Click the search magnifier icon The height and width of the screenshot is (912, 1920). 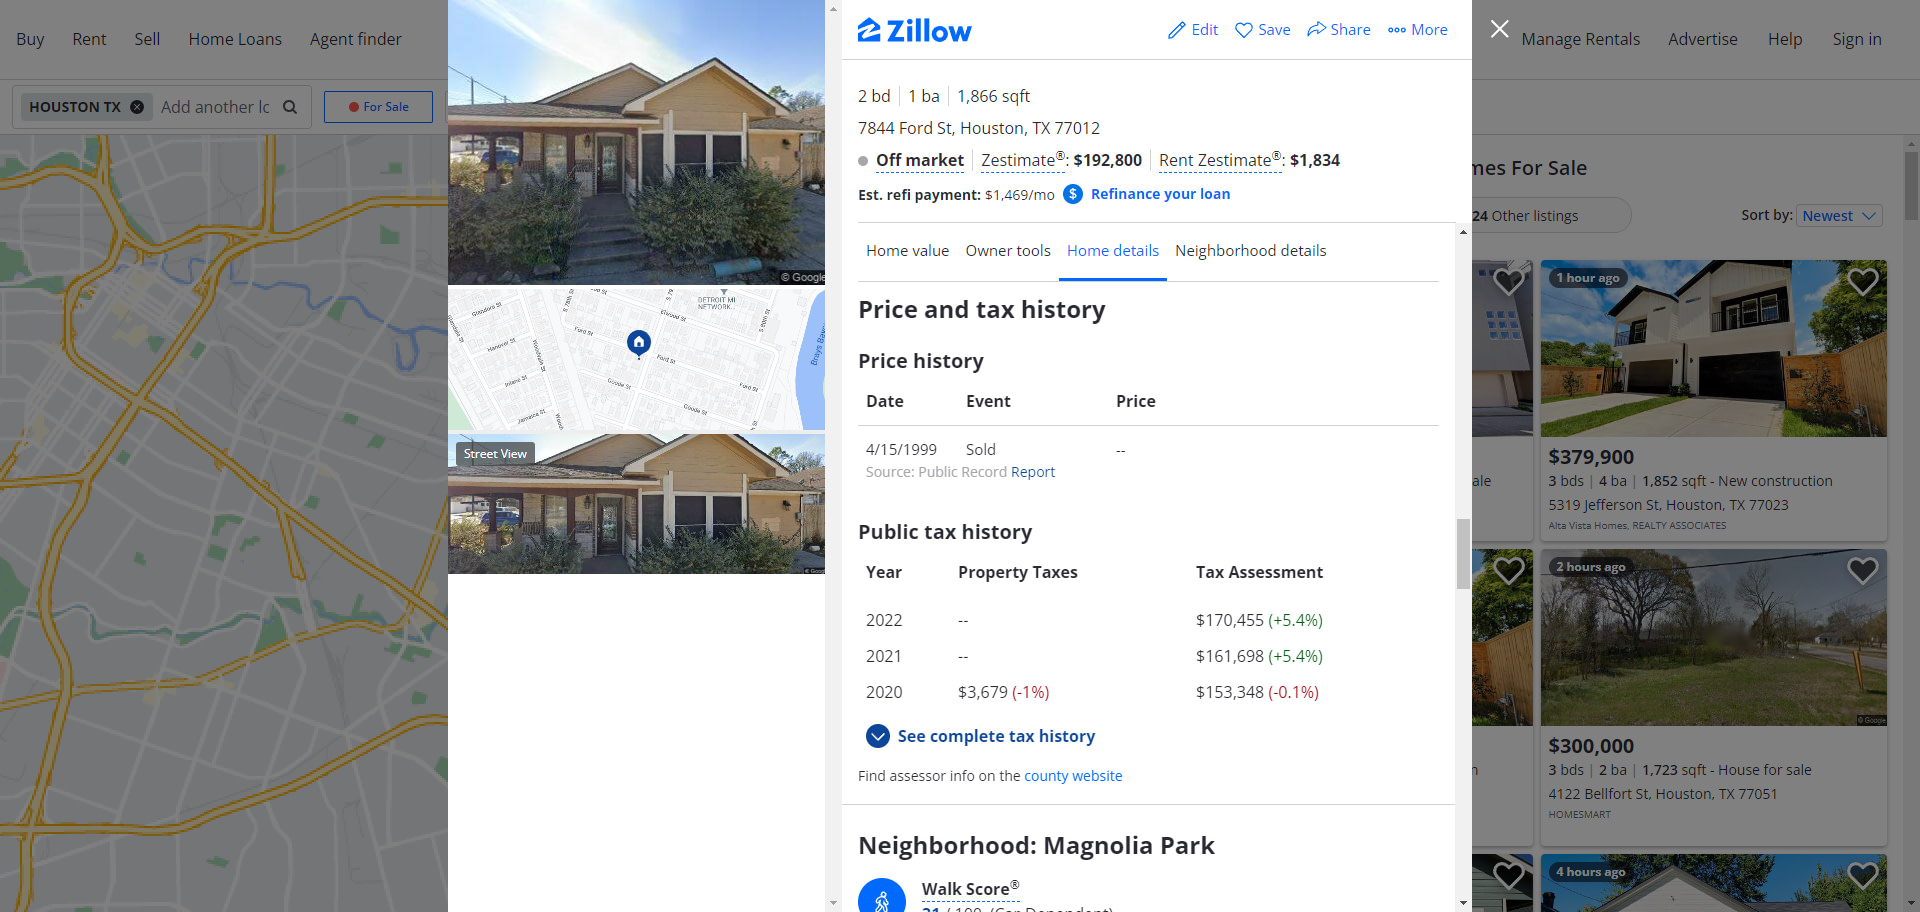(x=290, y=107)
